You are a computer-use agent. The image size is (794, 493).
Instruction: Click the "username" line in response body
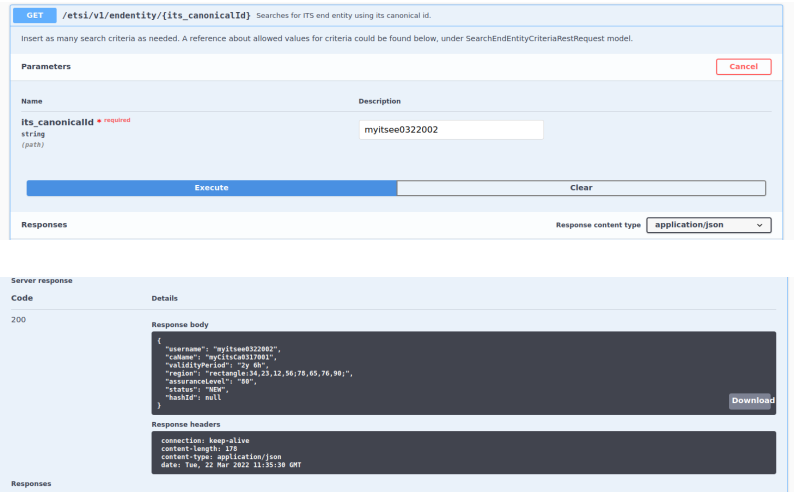[222, 348]
